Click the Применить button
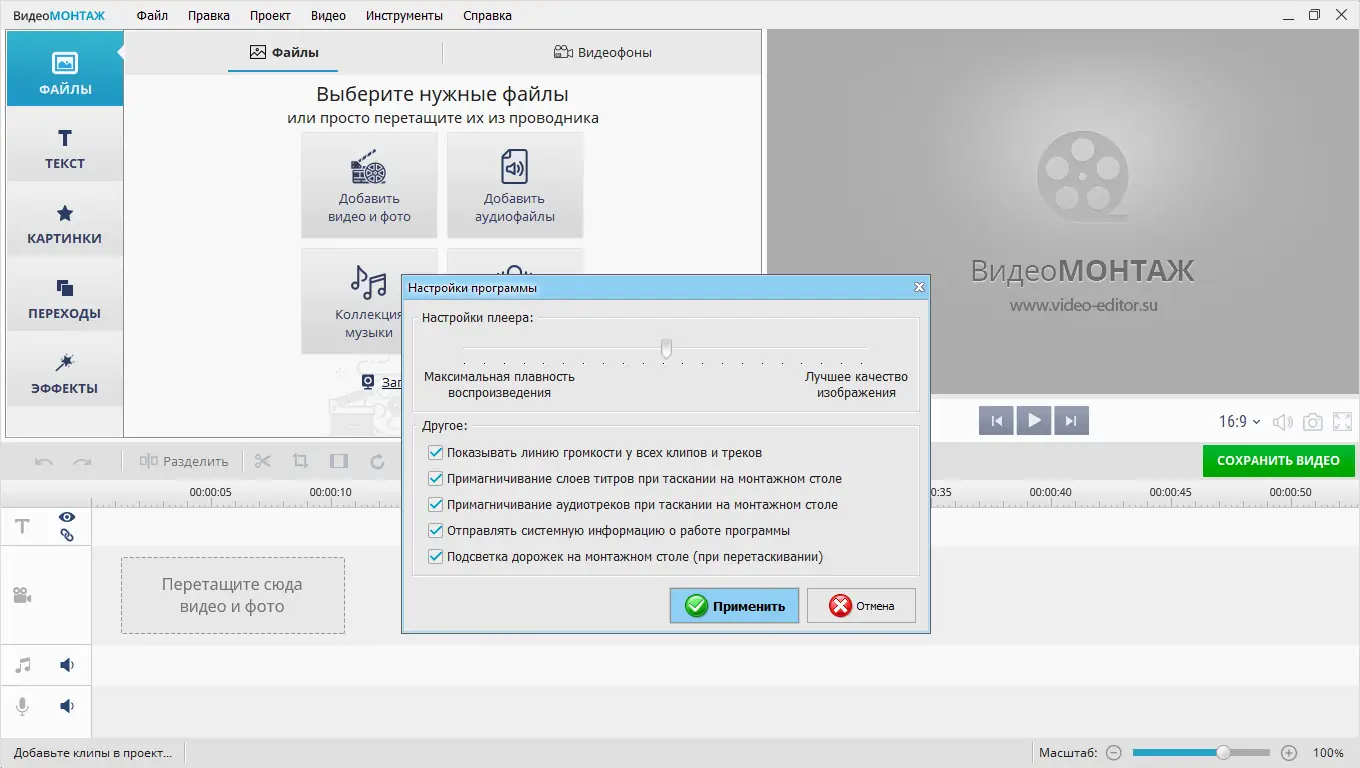This screenshot has height=768, width=1360. [734, 605]
